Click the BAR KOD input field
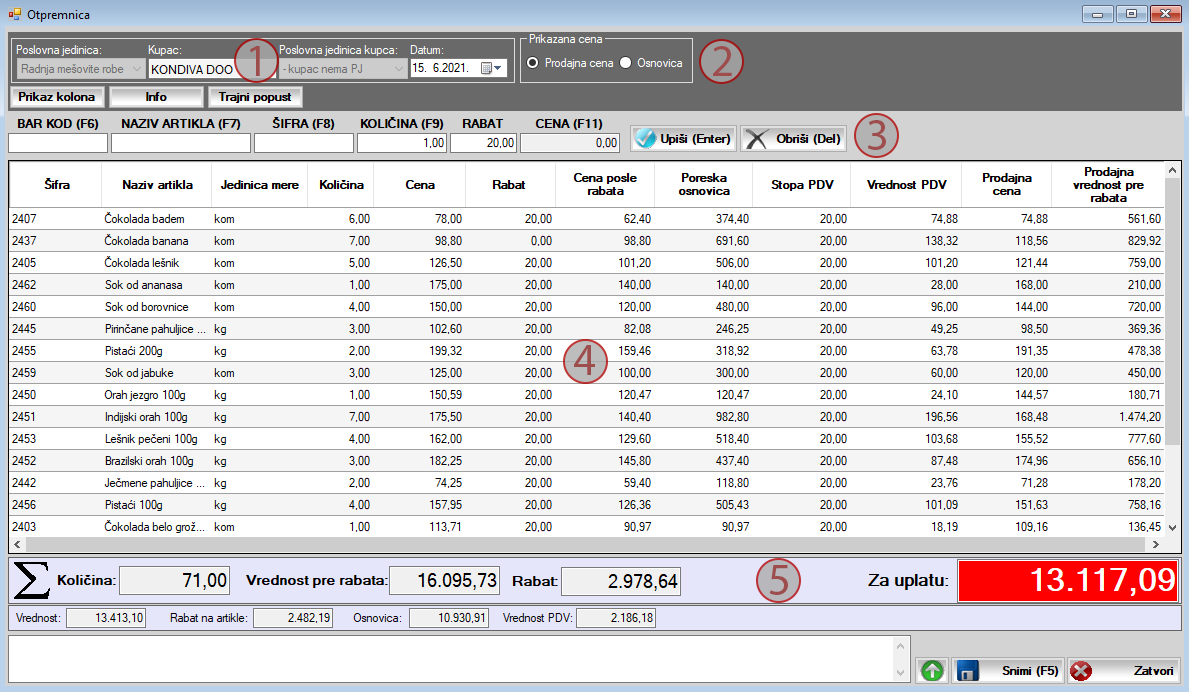The width and height of the screenshot is (1189, 692). (58, 142)
